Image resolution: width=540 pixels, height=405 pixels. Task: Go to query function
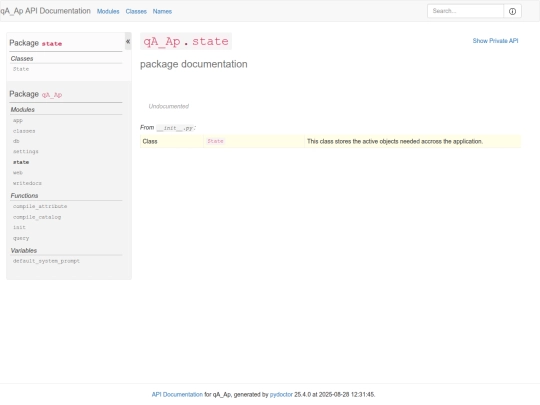[x=21, y=238]
